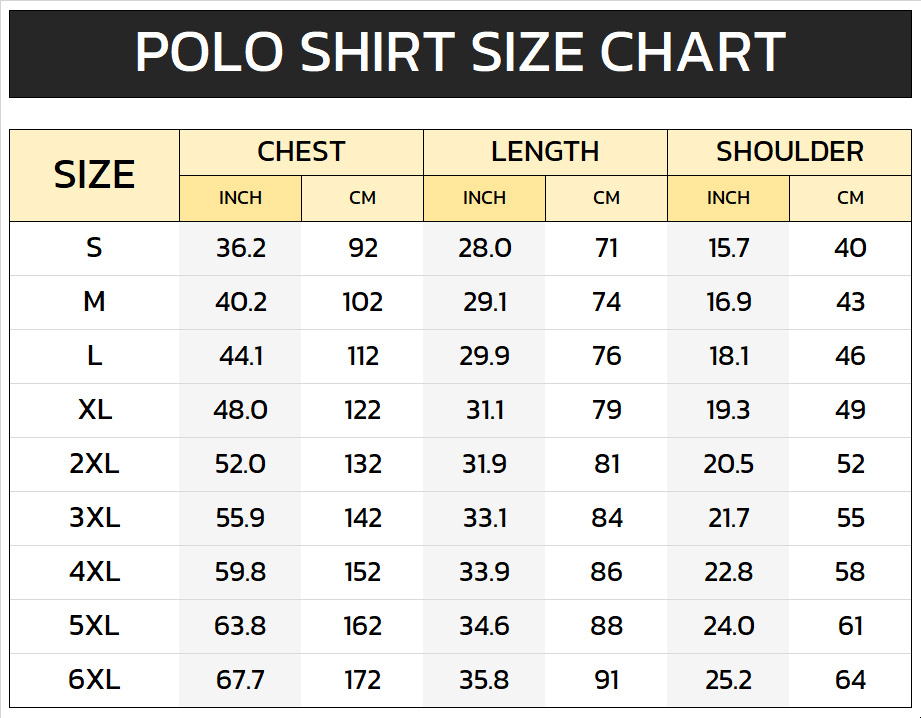Viewport: 921px width, 718px height.
Task: Click the 3XL size row label
Action: click(x=94, y=518)
